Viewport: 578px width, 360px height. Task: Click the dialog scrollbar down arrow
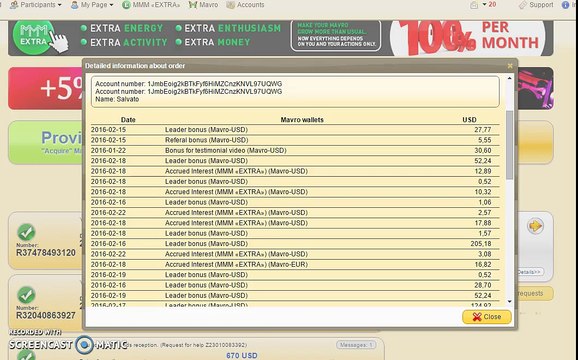[x=509, y=301]
